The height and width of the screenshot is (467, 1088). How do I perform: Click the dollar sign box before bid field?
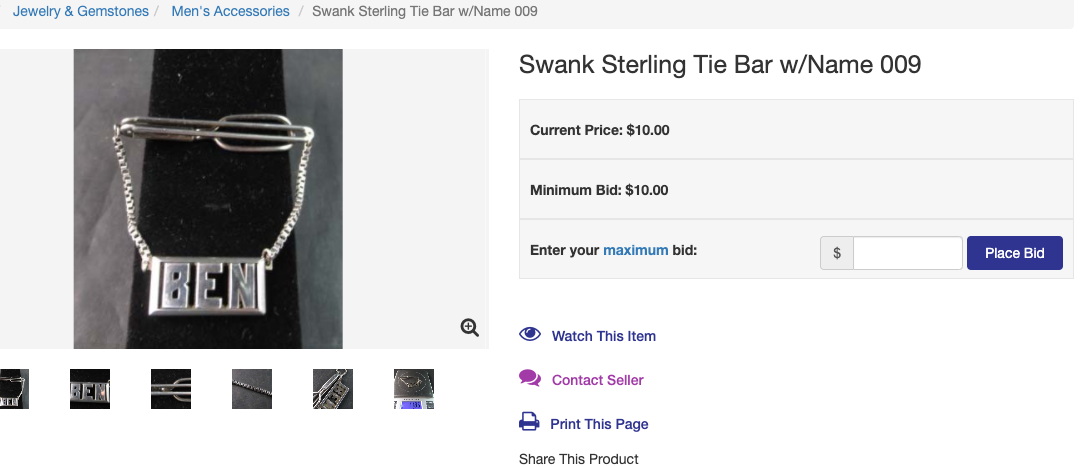[x=837, y=253]
